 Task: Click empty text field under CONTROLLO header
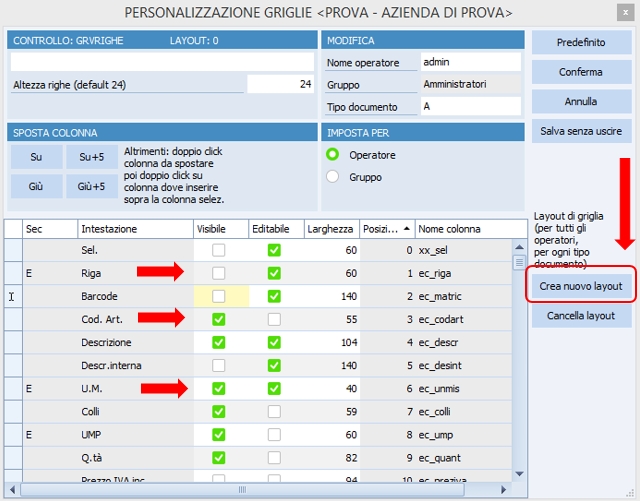[x=162, y=62]
